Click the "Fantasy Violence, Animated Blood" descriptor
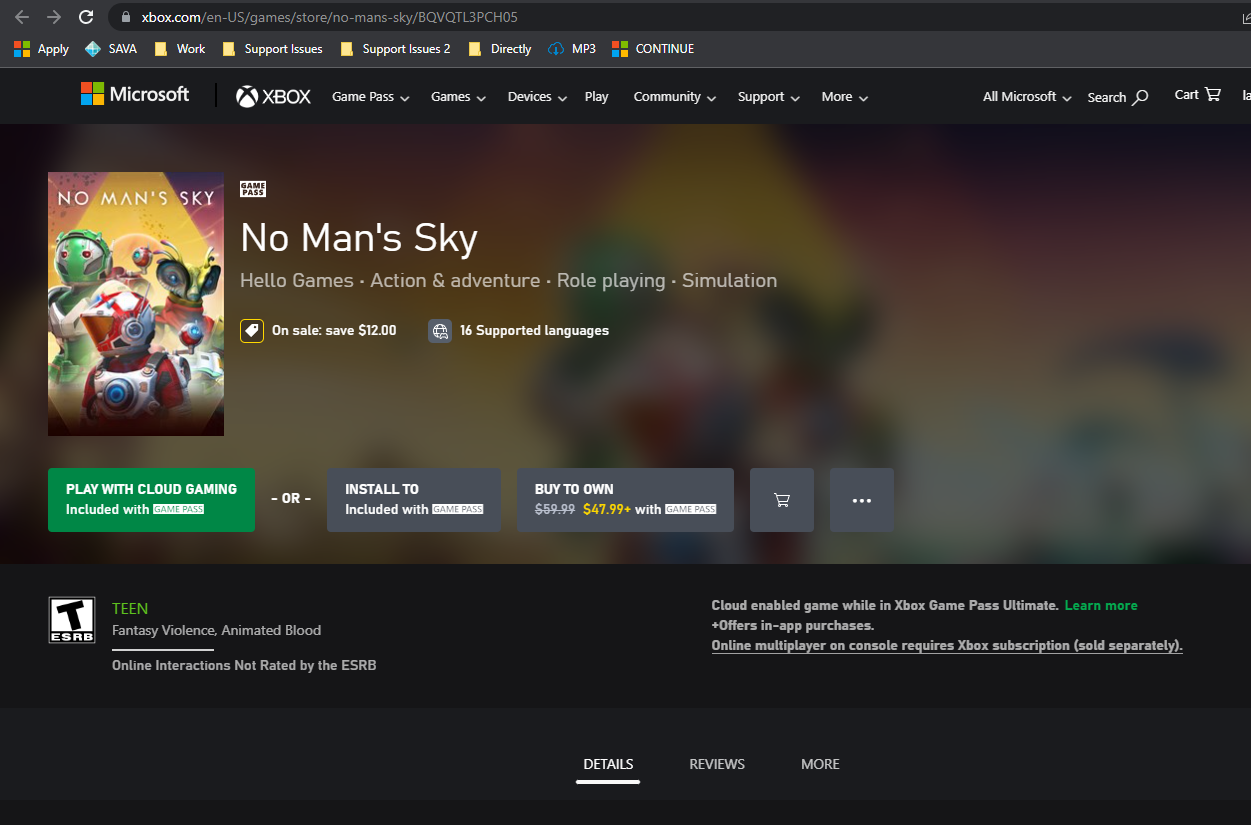1251x825 pixels. tap(217, 630)
